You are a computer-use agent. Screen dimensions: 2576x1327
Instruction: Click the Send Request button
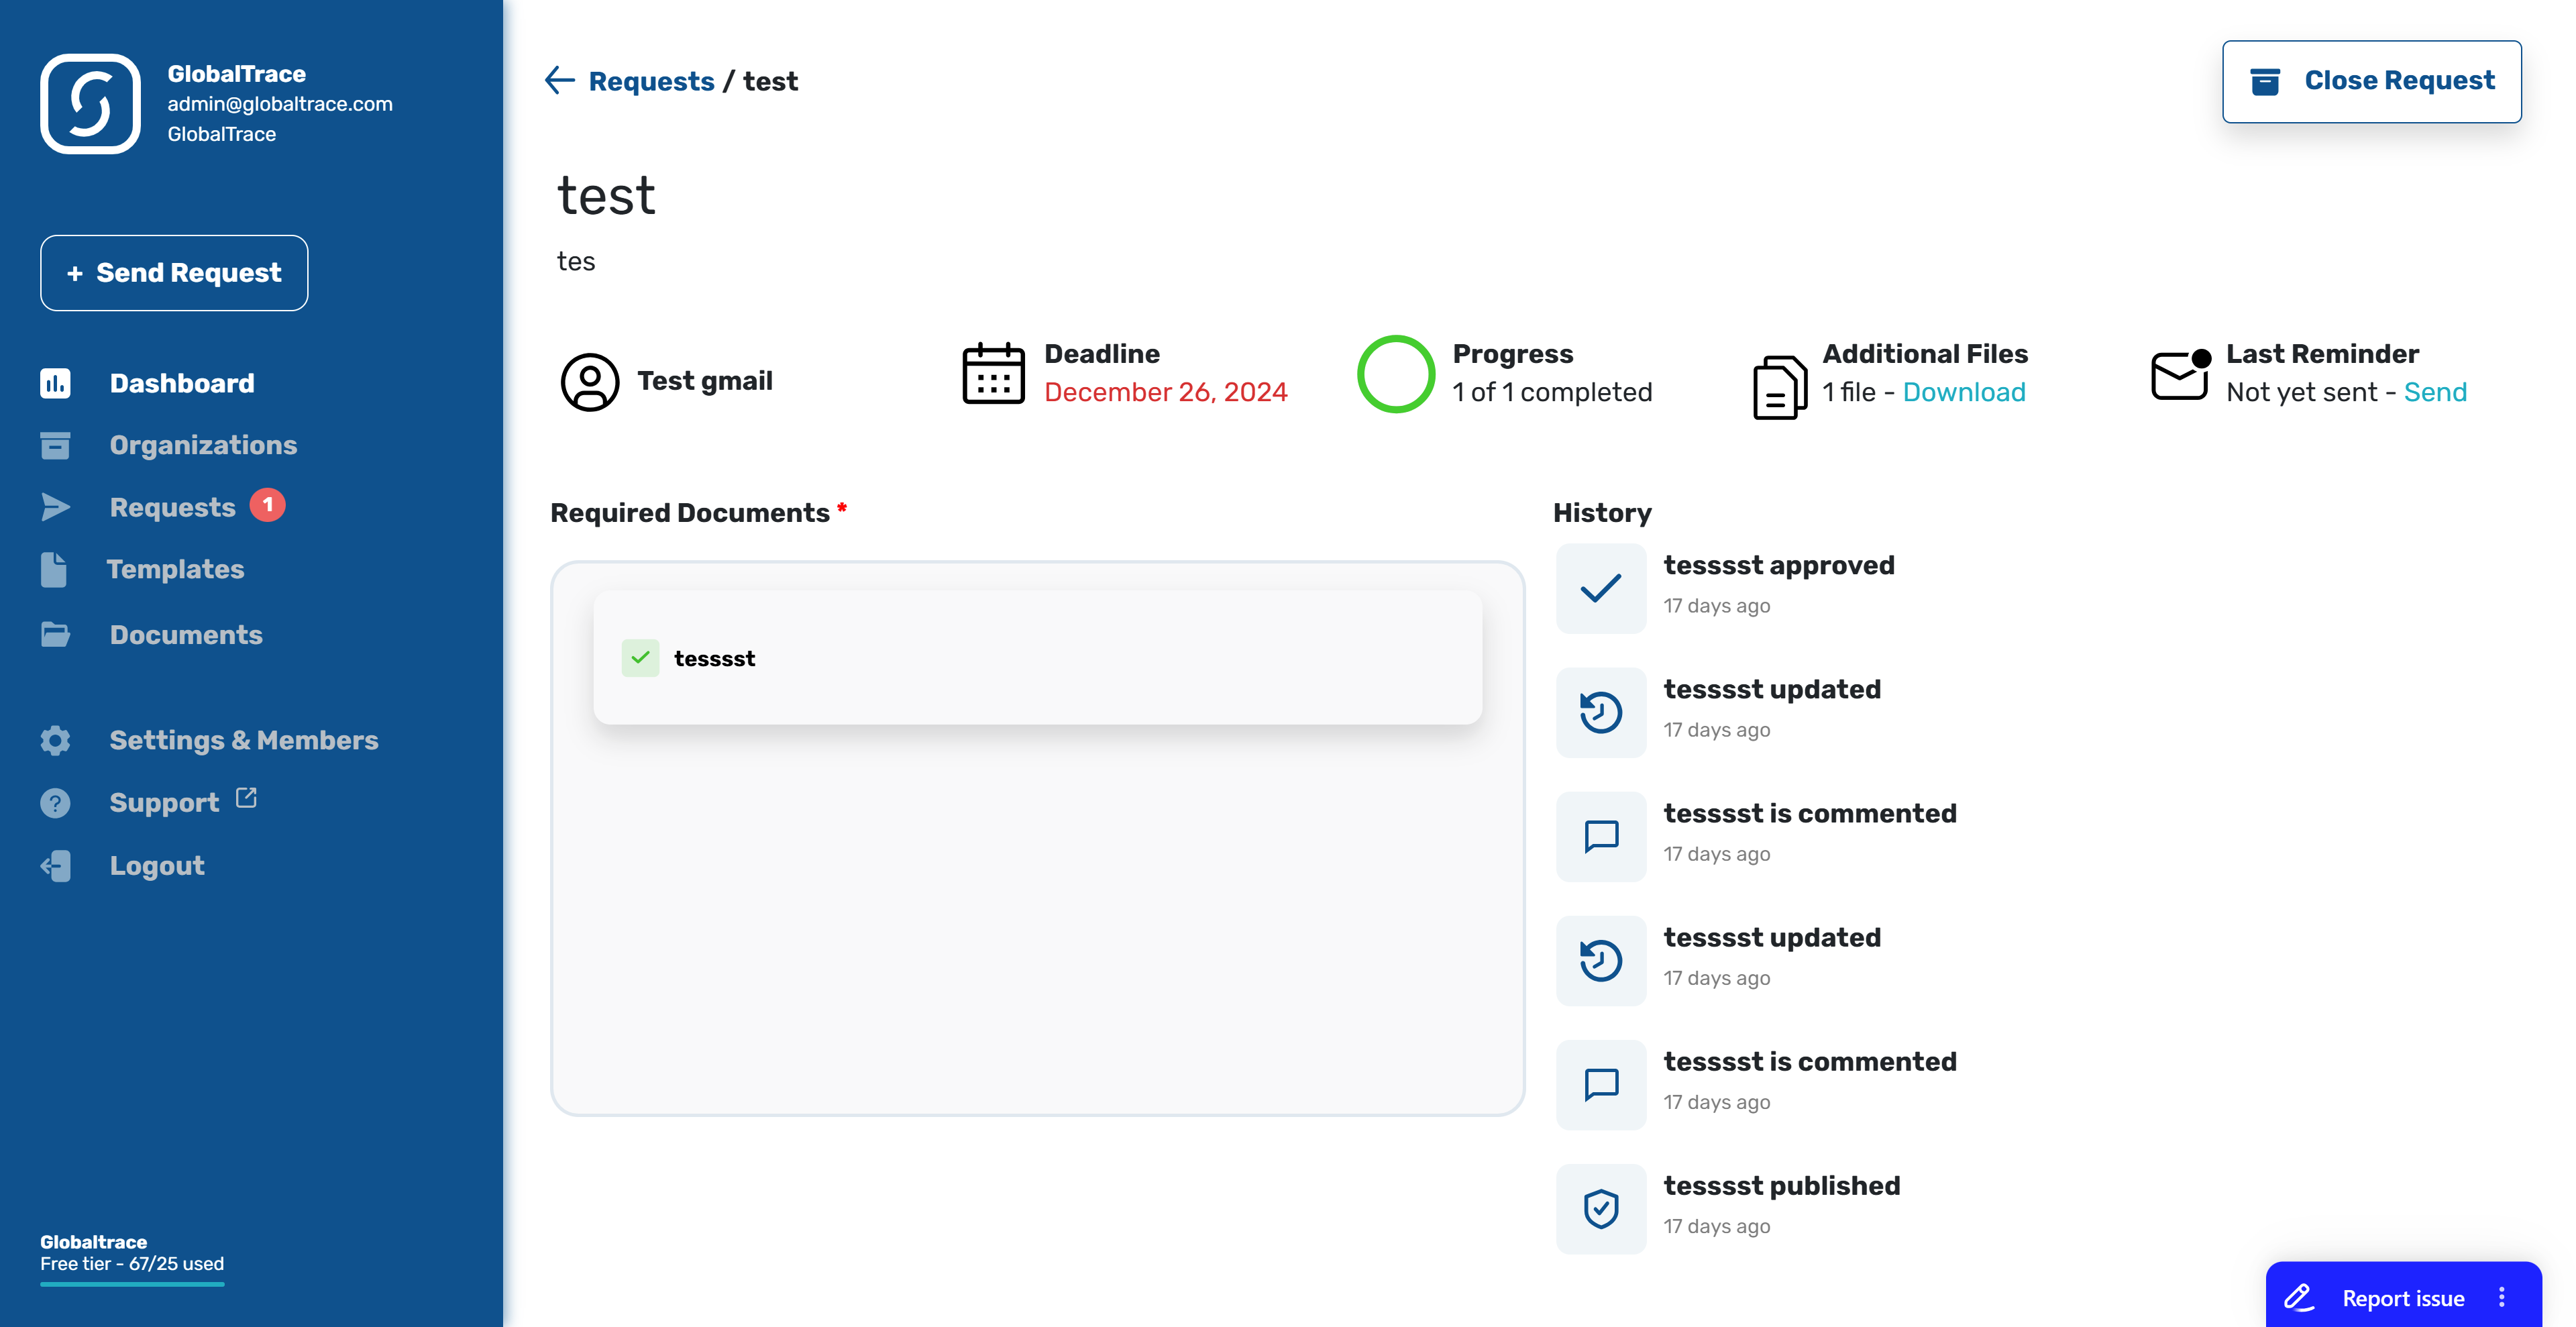coord(174,273)
